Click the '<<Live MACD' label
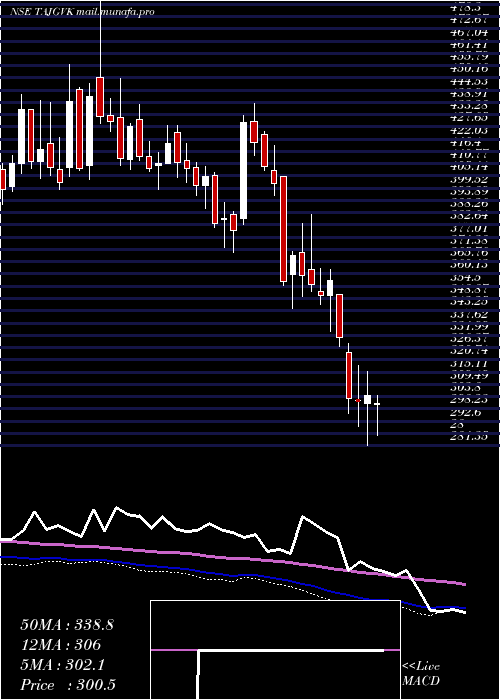 pyautogui.click(x=421, y=673)
